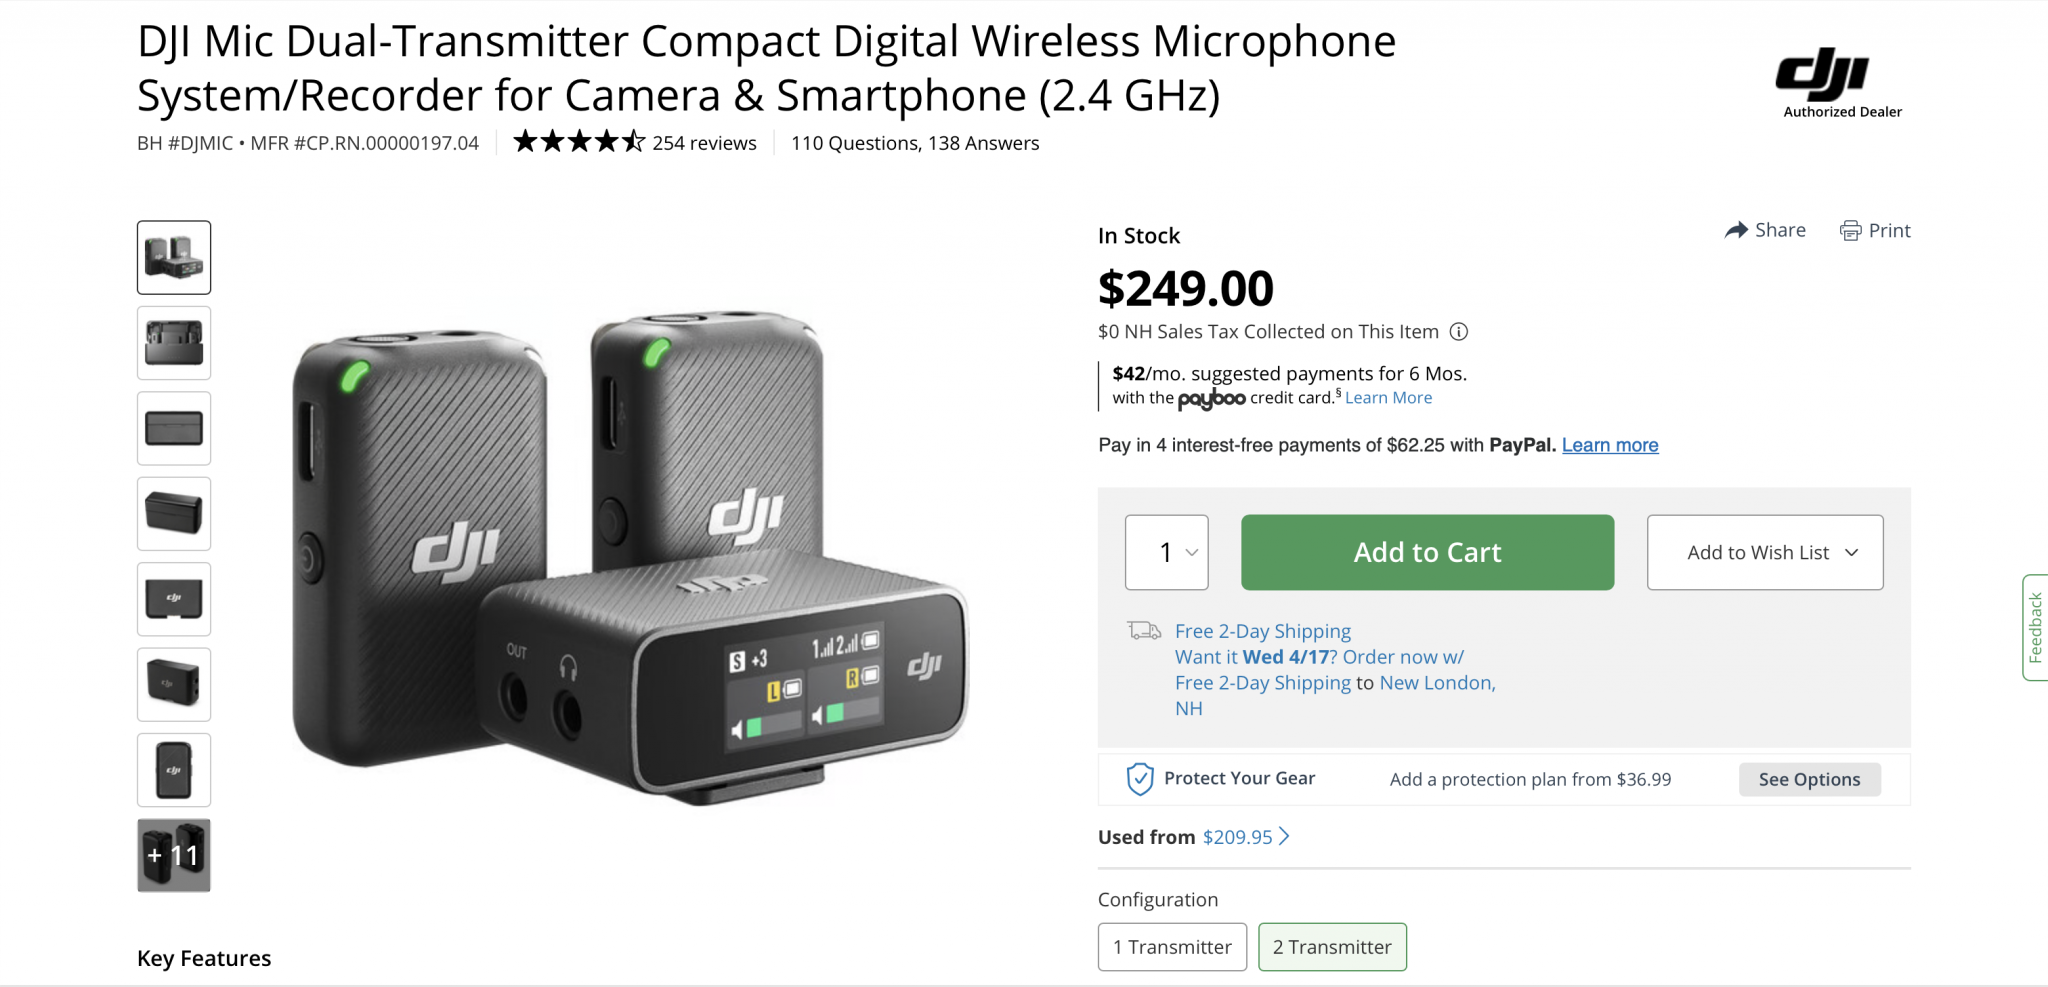Click the Share arrow icon
The width and height of the screenshot is (2048, 987).
(x=1736, y=231)
